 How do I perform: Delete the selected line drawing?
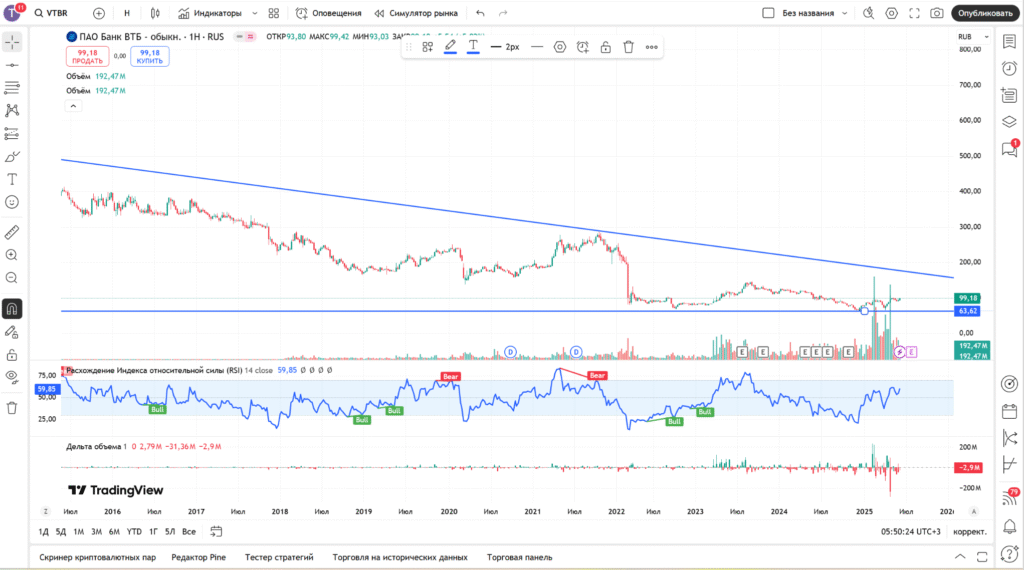tap(628, 47)
